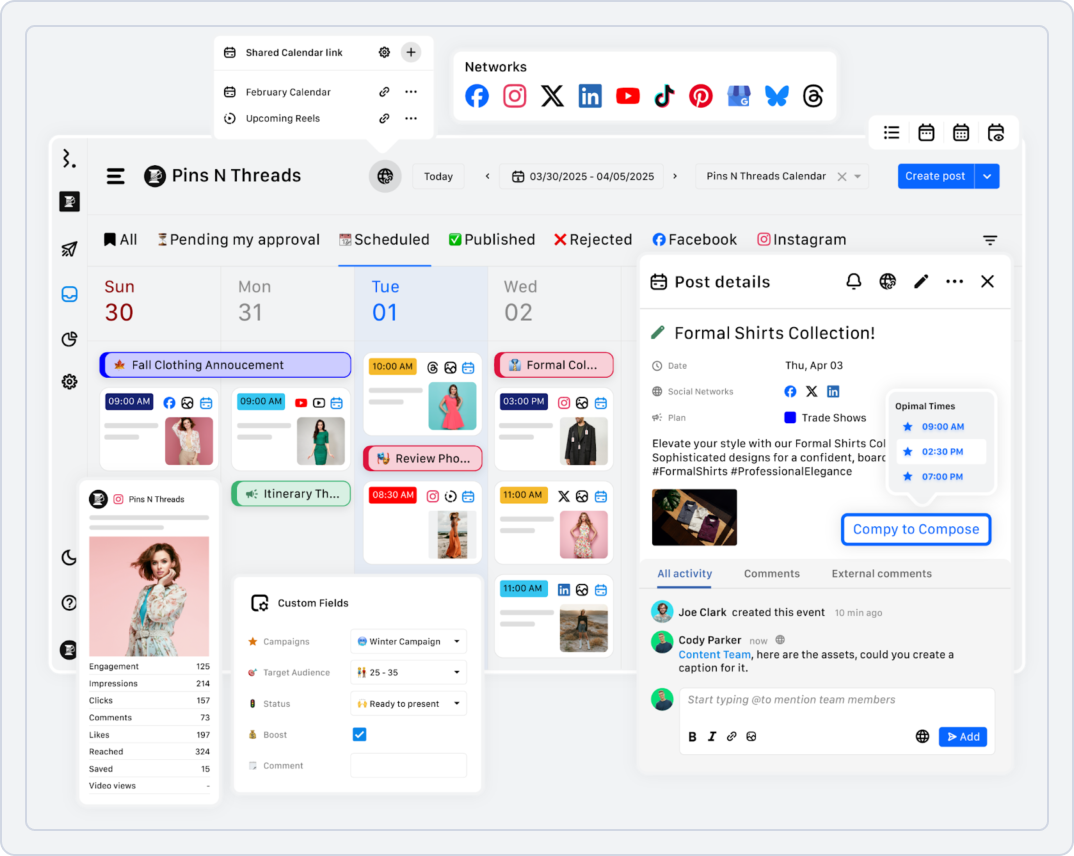This screenshot has width=1074, height=856.
Task: Open the Comments tab in Post details
Action: (x=771, y=573)
